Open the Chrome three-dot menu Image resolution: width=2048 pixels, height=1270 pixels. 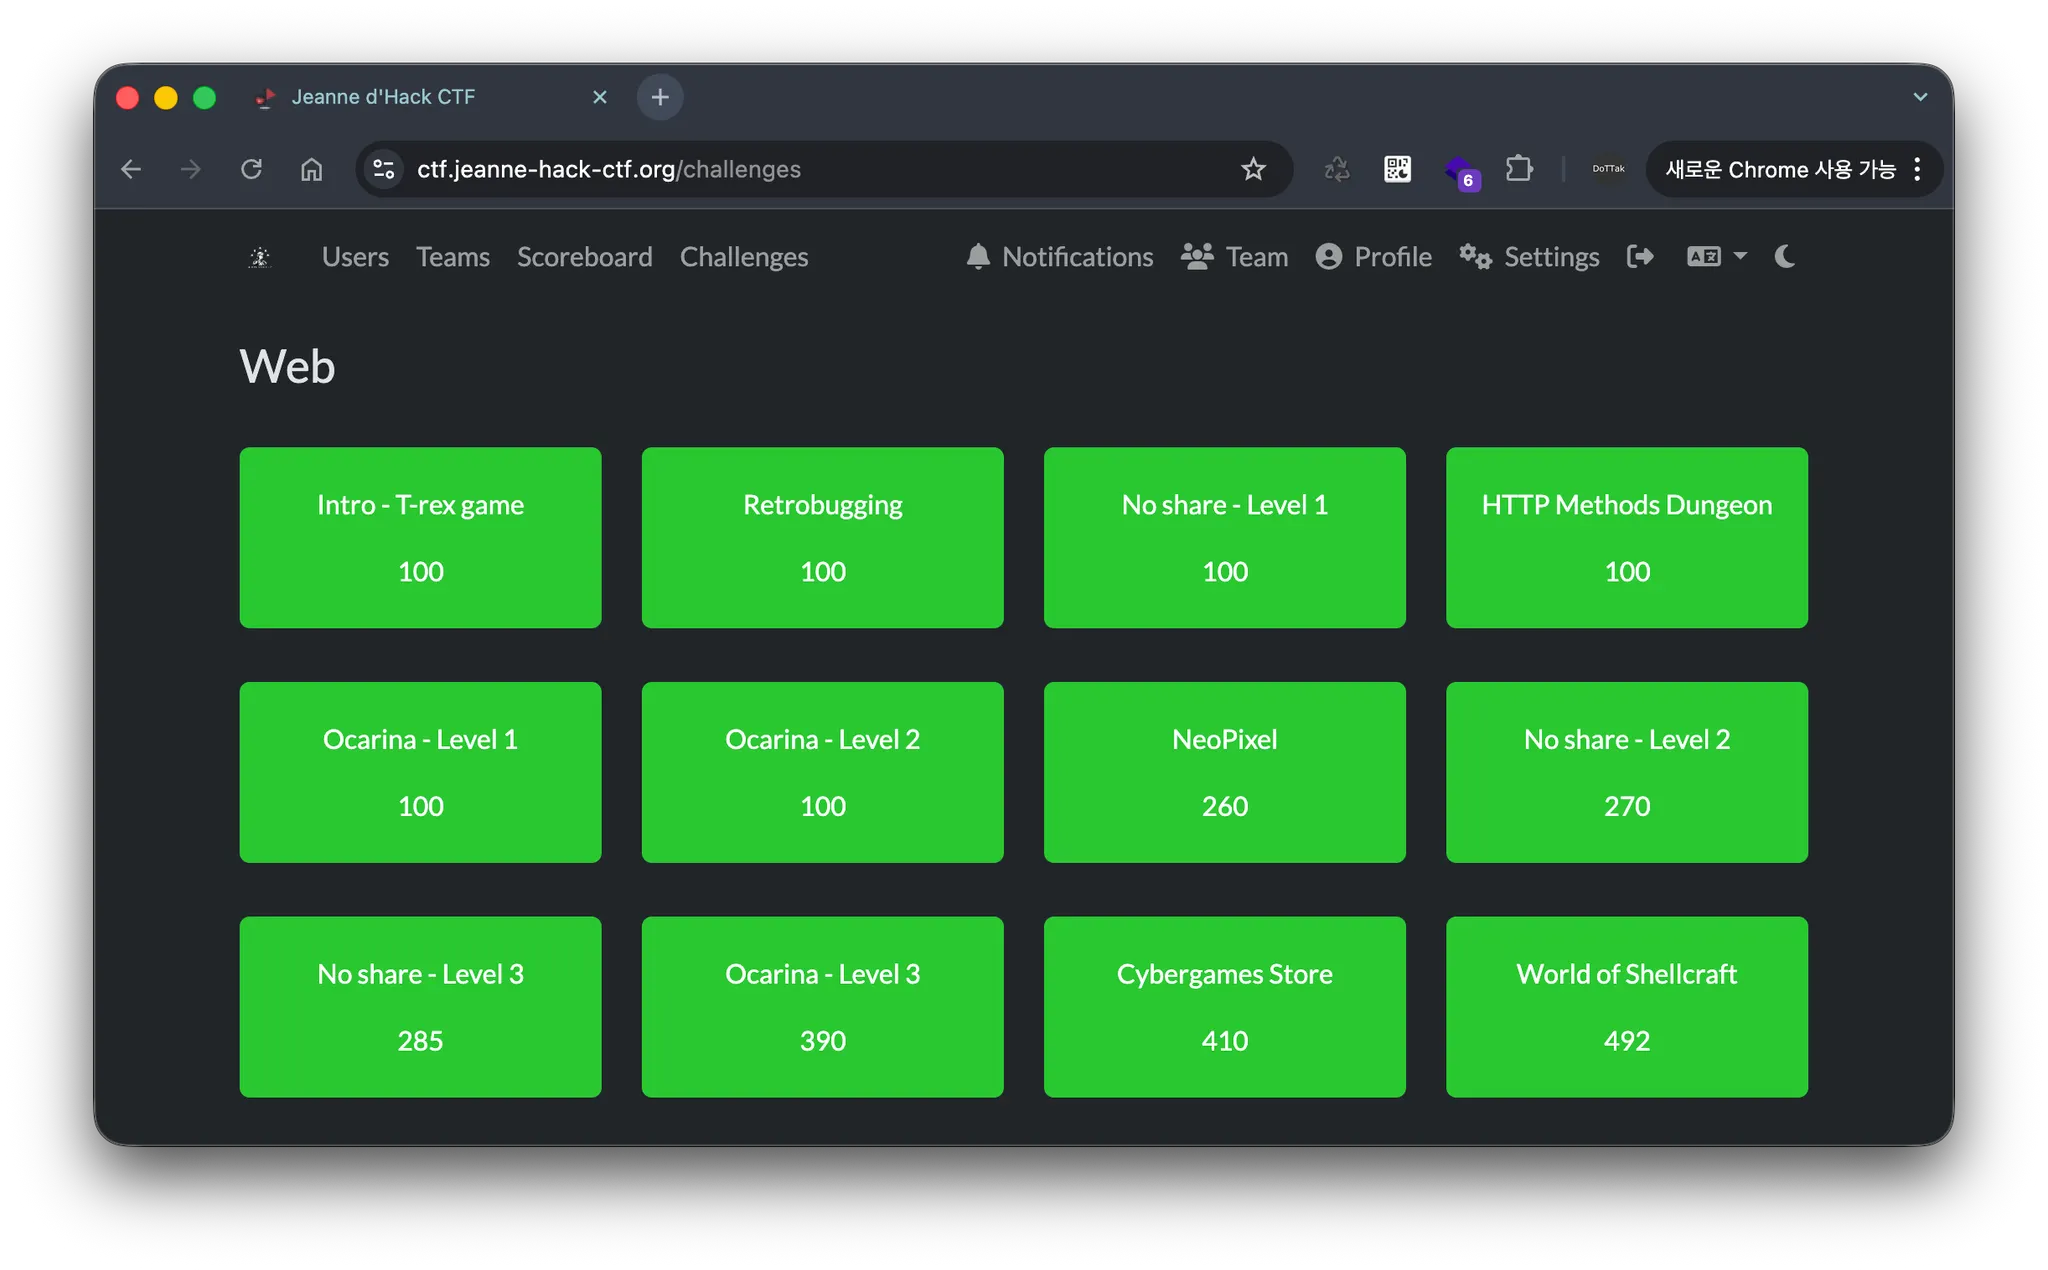click(1917, 169)
